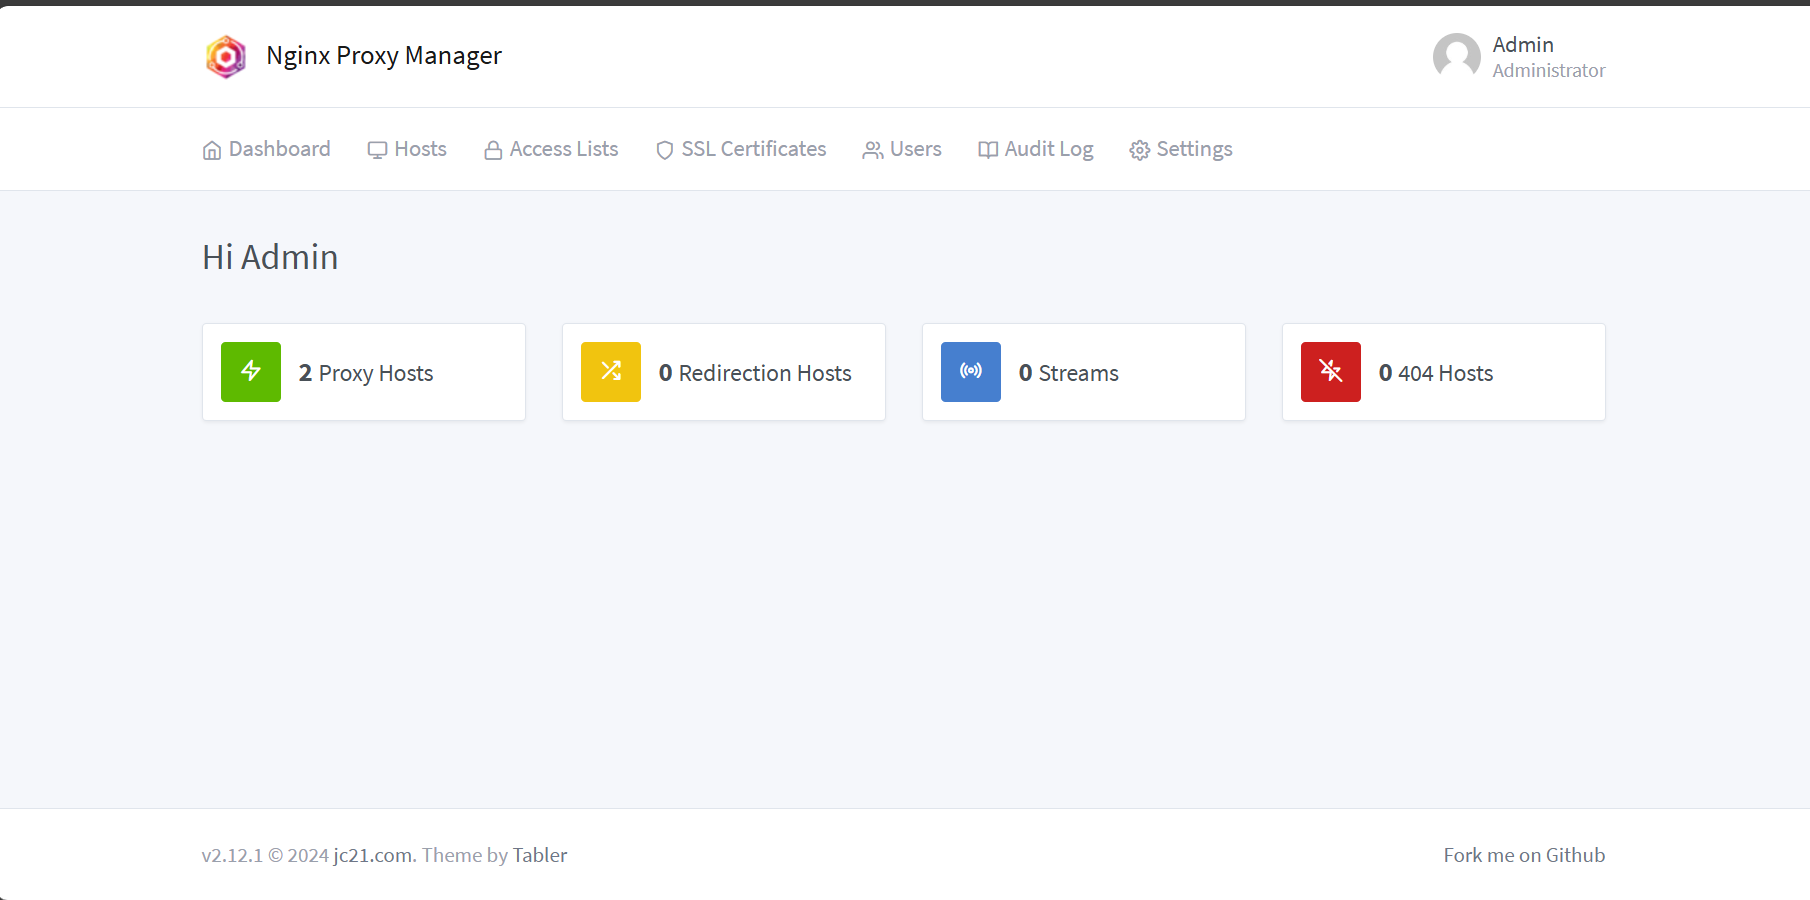Go to the Dashboard tab

click(x=266, y=149)
